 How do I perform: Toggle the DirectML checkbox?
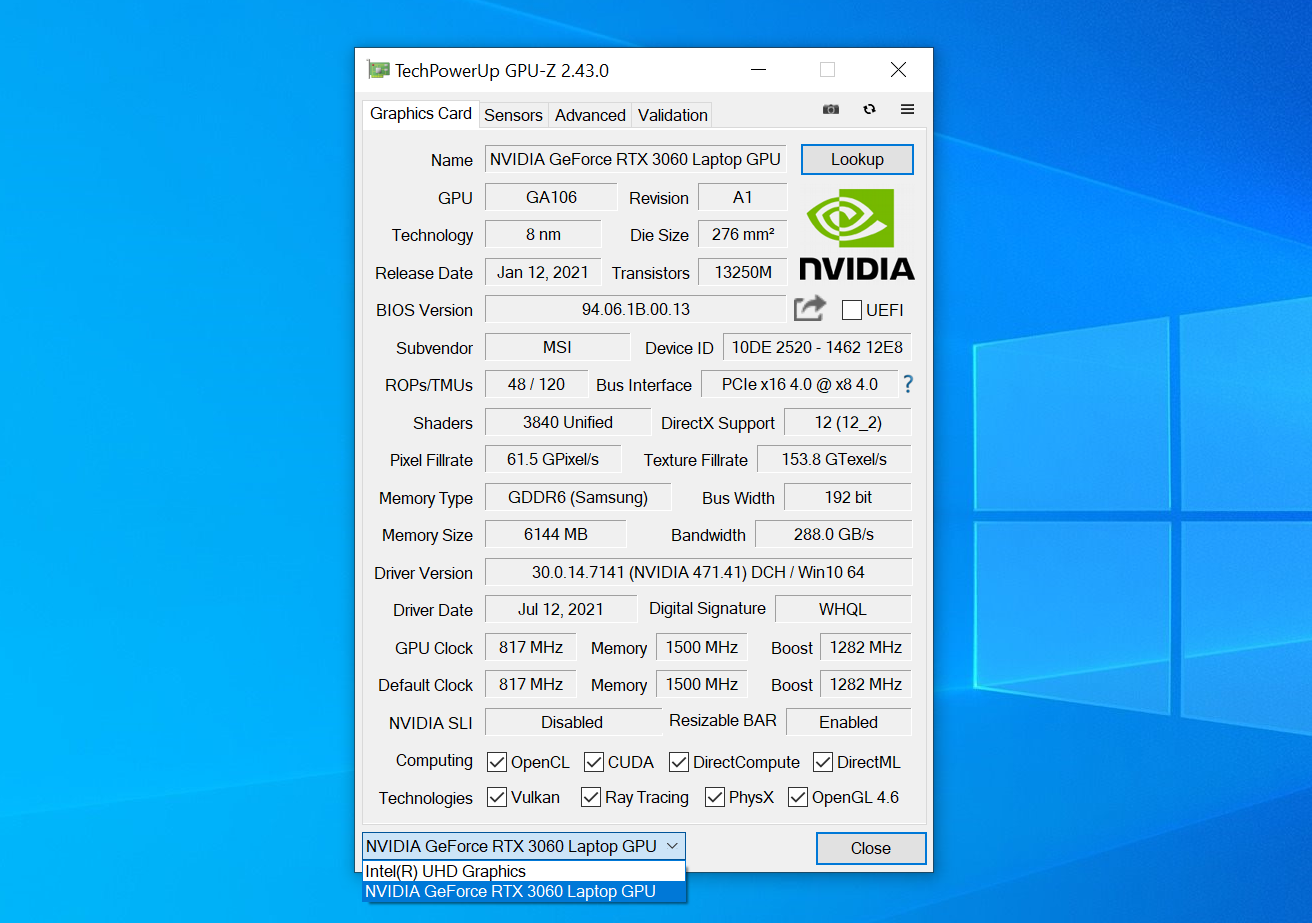[x=823, y=762]
